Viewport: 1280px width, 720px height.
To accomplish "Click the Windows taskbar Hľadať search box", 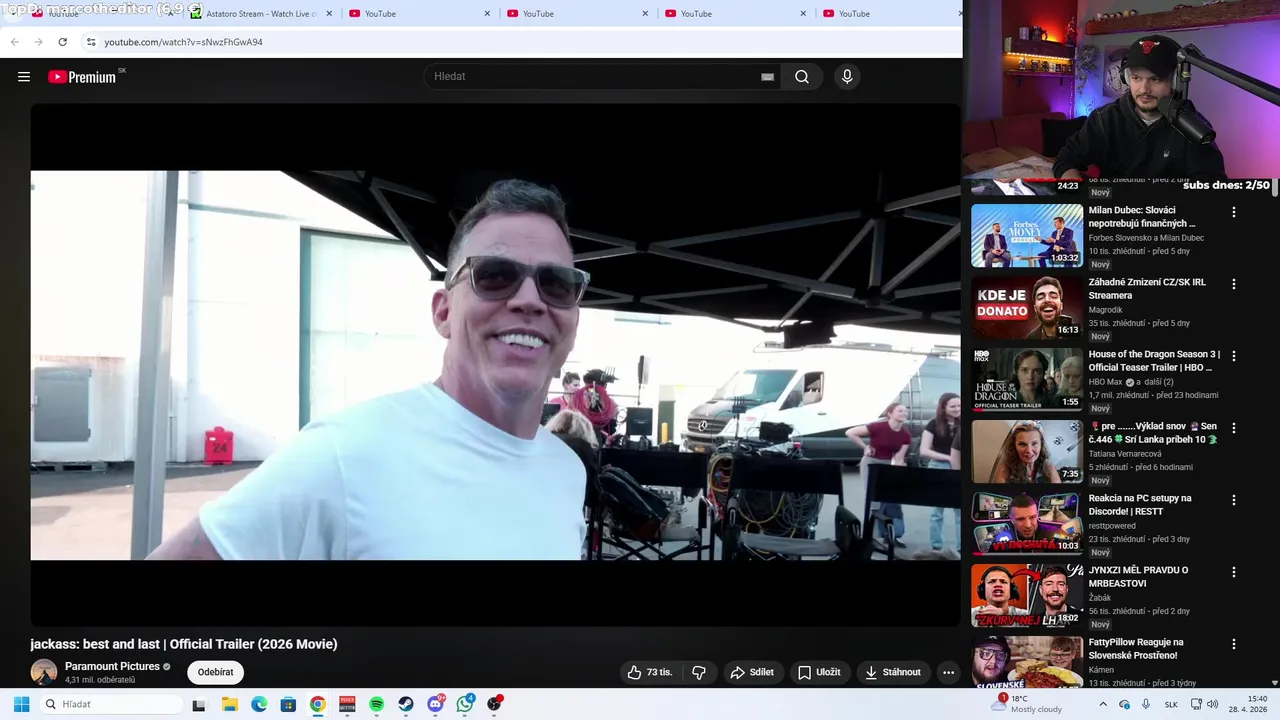I will 110,704.
